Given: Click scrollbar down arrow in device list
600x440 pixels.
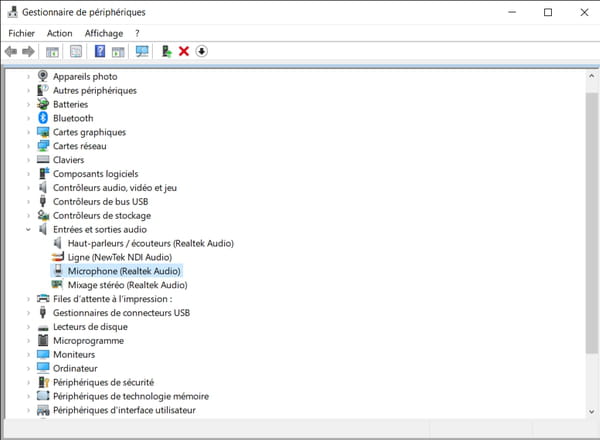Looking at the screenshot, I should pyautogui.click(x=592, y=412).
